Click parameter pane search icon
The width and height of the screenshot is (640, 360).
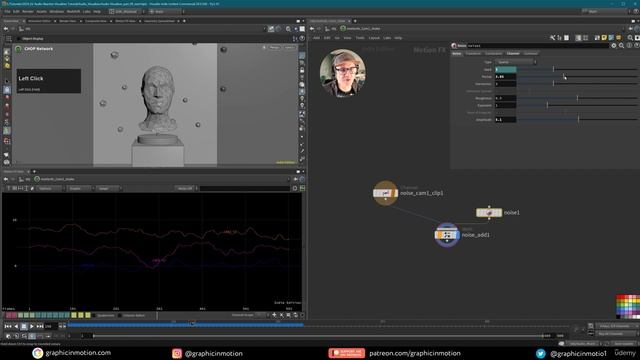click(x=621, y=46)
